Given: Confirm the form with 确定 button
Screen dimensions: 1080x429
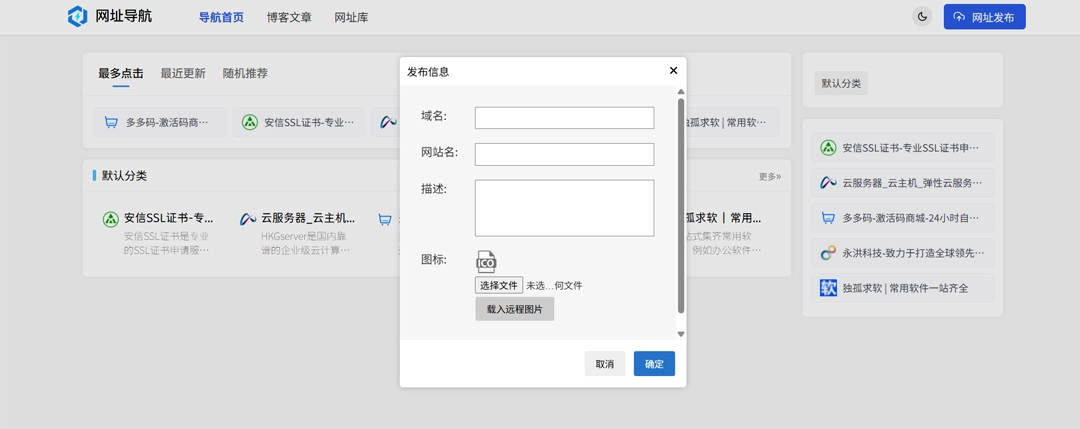Looking at the screenshot, I should (654, 364).
